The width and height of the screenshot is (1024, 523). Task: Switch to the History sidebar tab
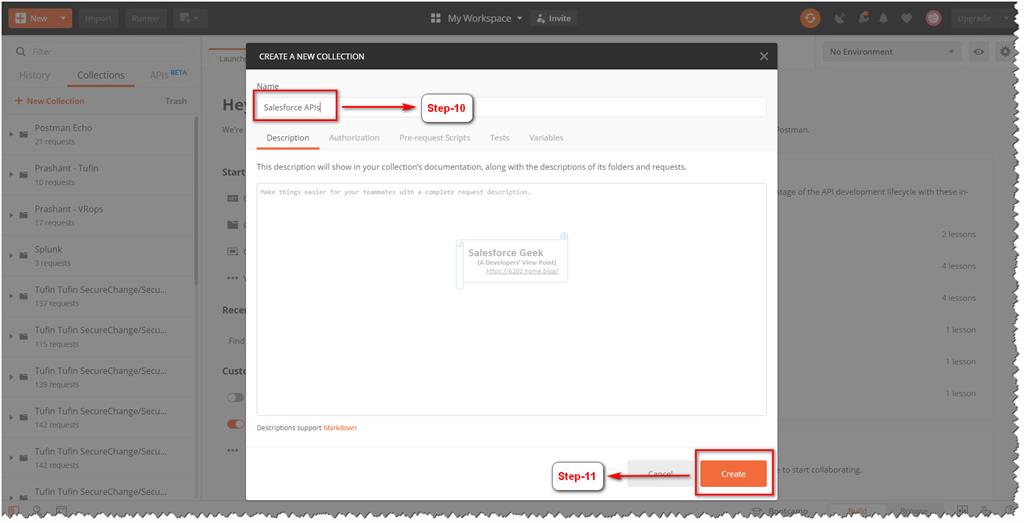pyautogui.click(x=35, y=75)
